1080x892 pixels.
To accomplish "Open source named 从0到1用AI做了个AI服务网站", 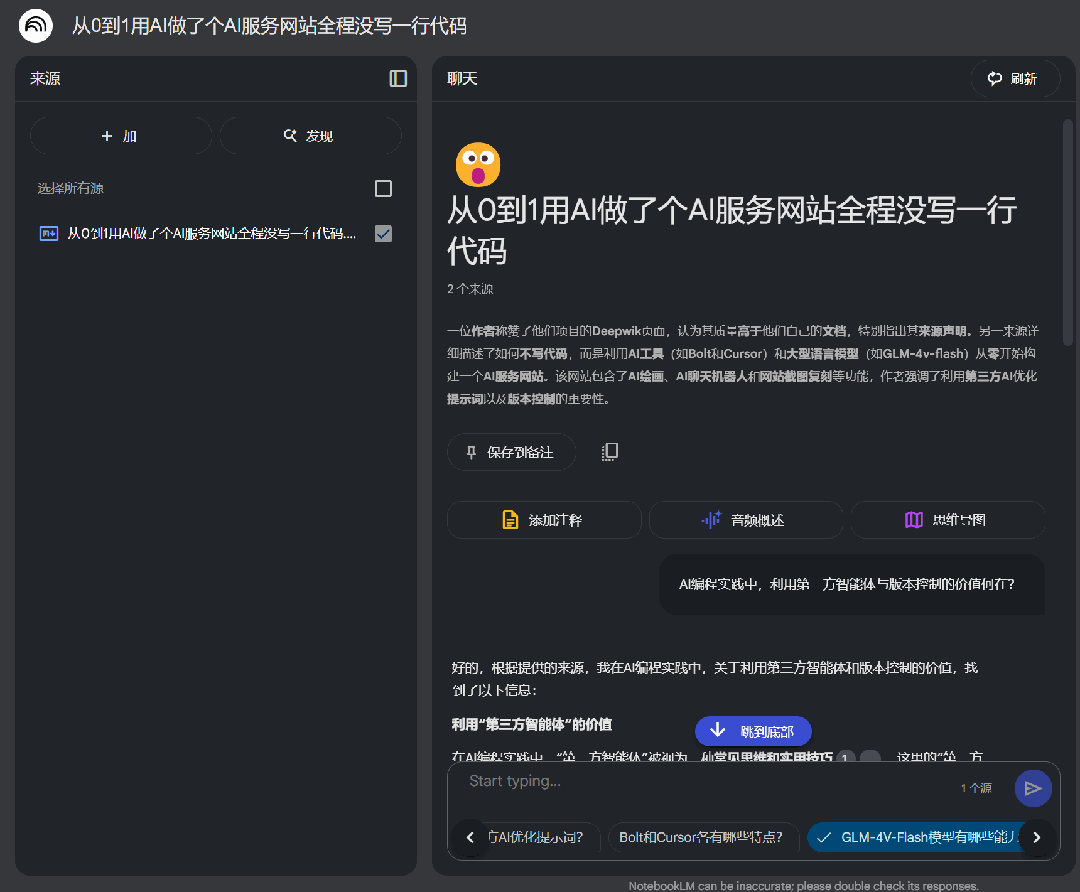I will pos(211,234).
